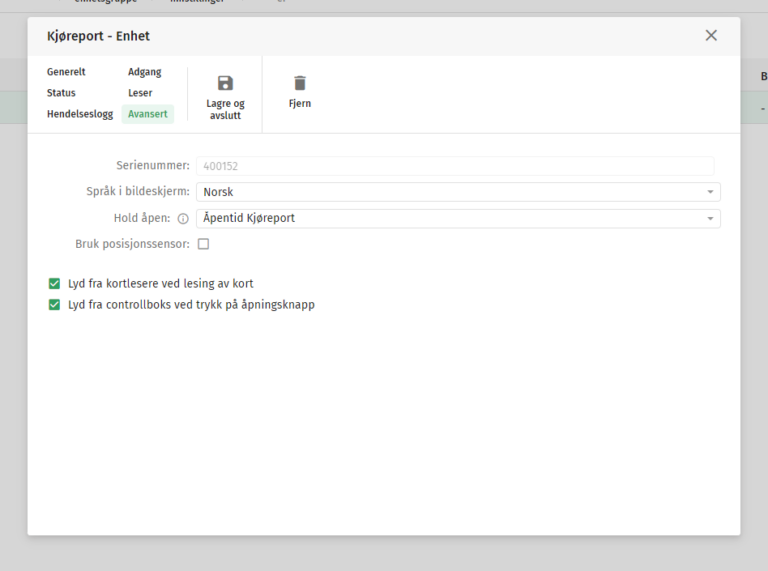The image size is (768, 571).
Task: Select the highlighted Avansert tab
Action: tap(148, 114)
